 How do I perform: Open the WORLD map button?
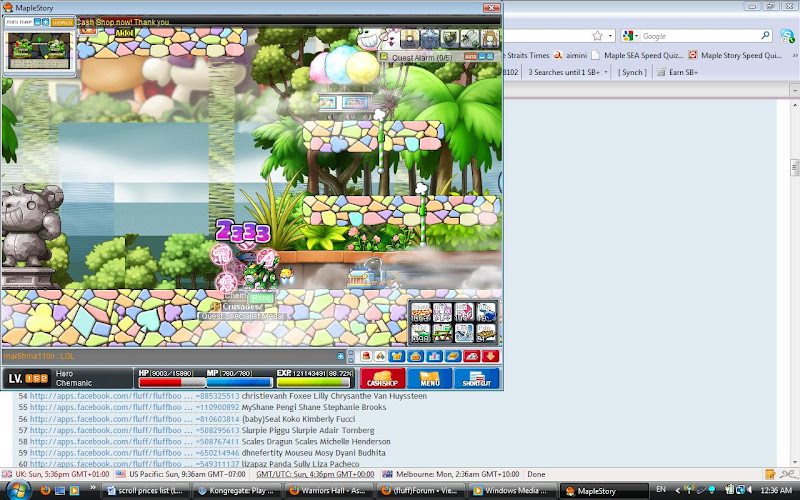pos(62,22)
